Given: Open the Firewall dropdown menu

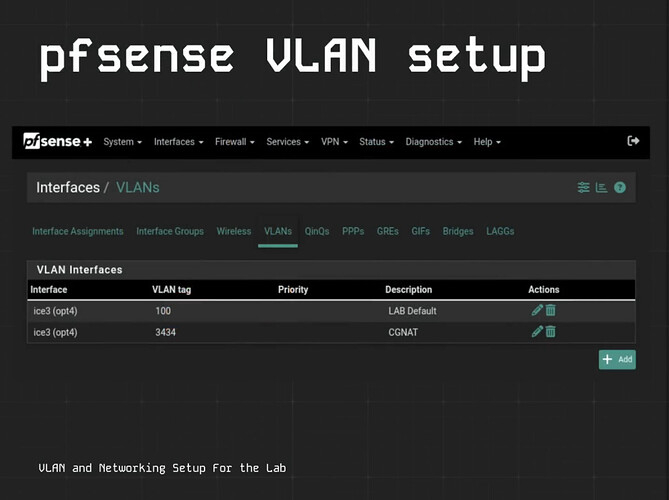Looking at the screenshot, I should point(235,142).
